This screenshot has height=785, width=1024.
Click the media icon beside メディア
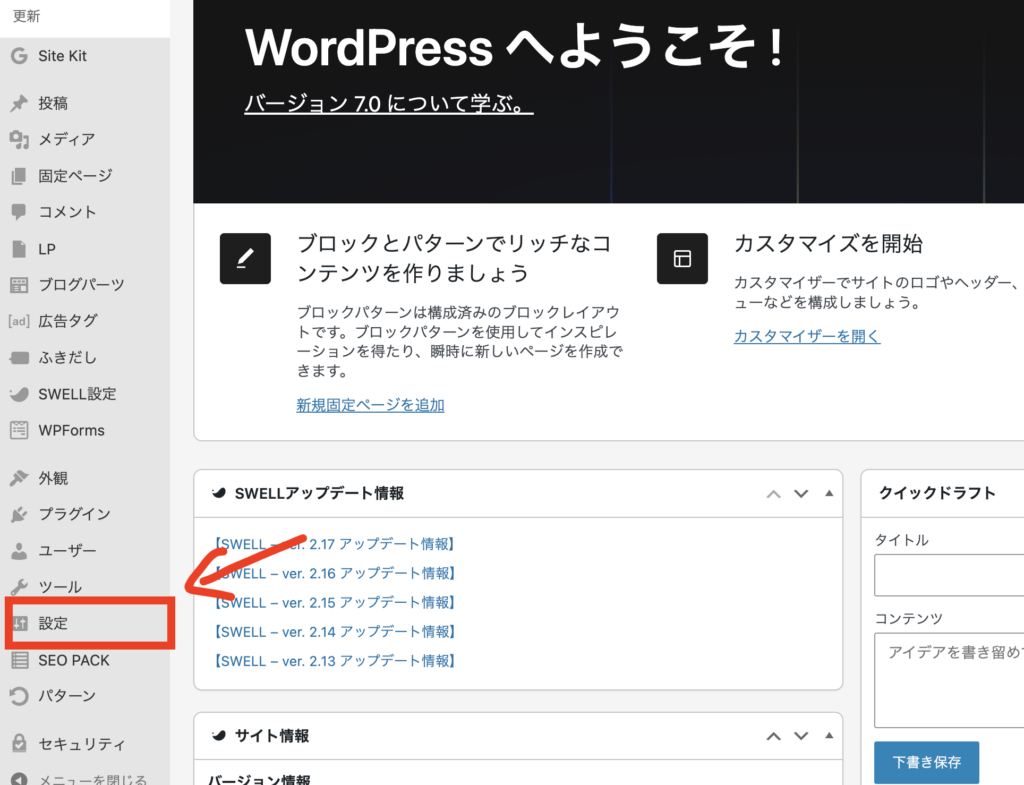19,139
